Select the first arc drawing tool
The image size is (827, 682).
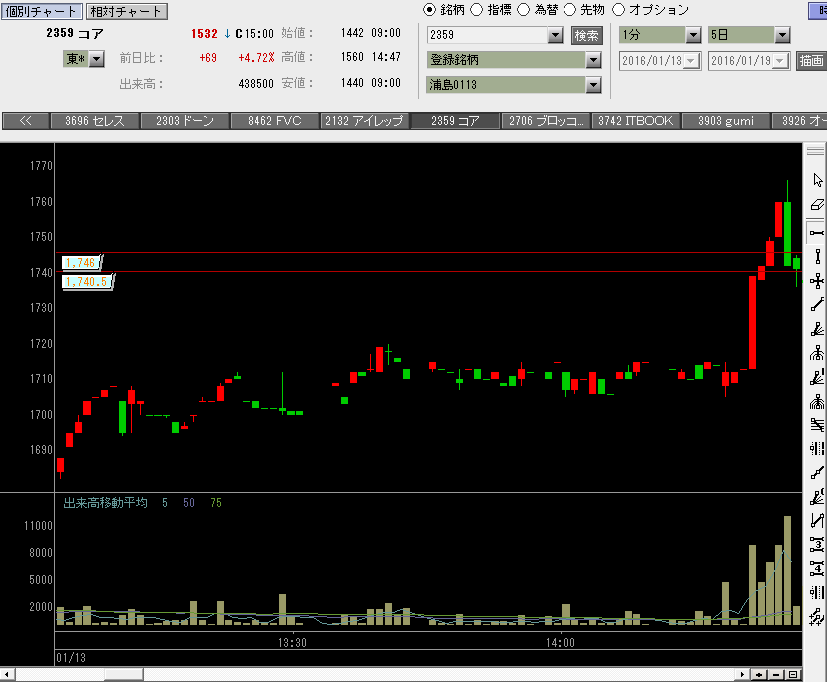click(817, 353)
